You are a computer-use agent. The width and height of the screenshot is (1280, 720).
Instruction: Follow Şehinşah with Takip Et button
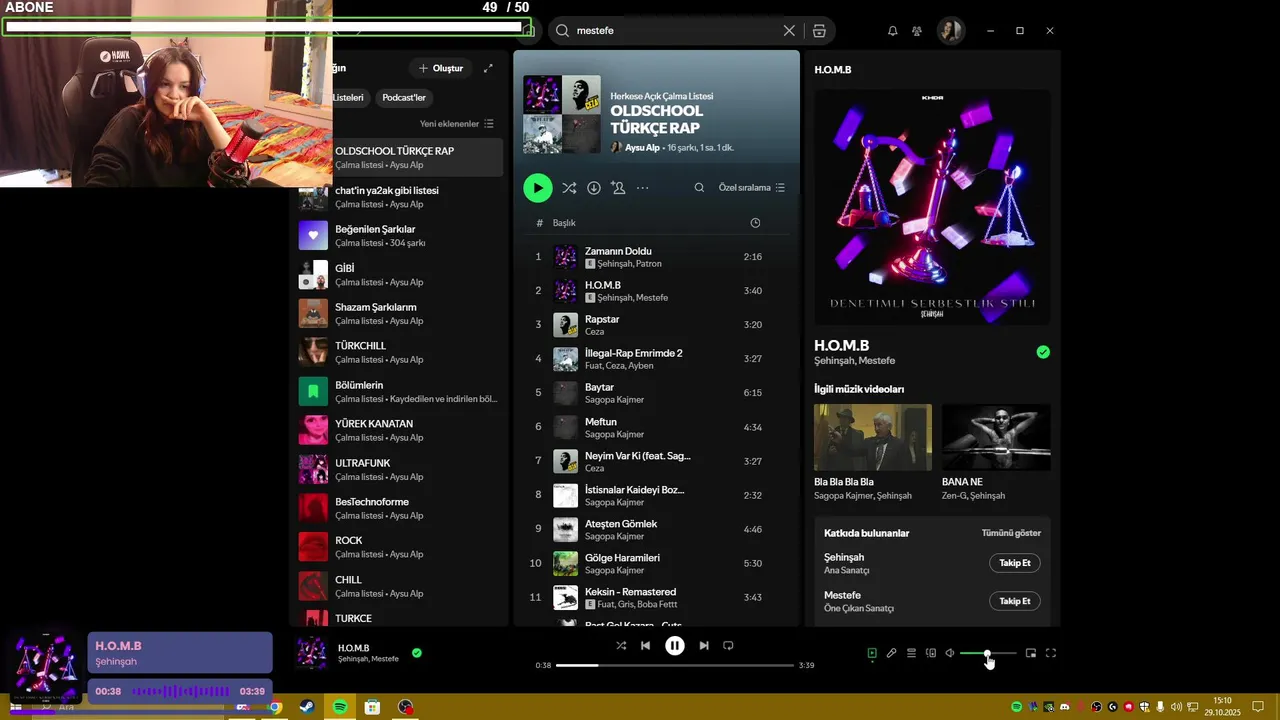coord(1015,563)
